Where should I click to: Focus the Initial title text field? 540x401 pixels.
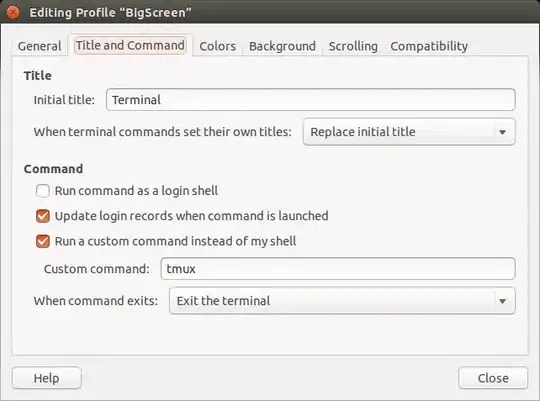click(311, 100)
